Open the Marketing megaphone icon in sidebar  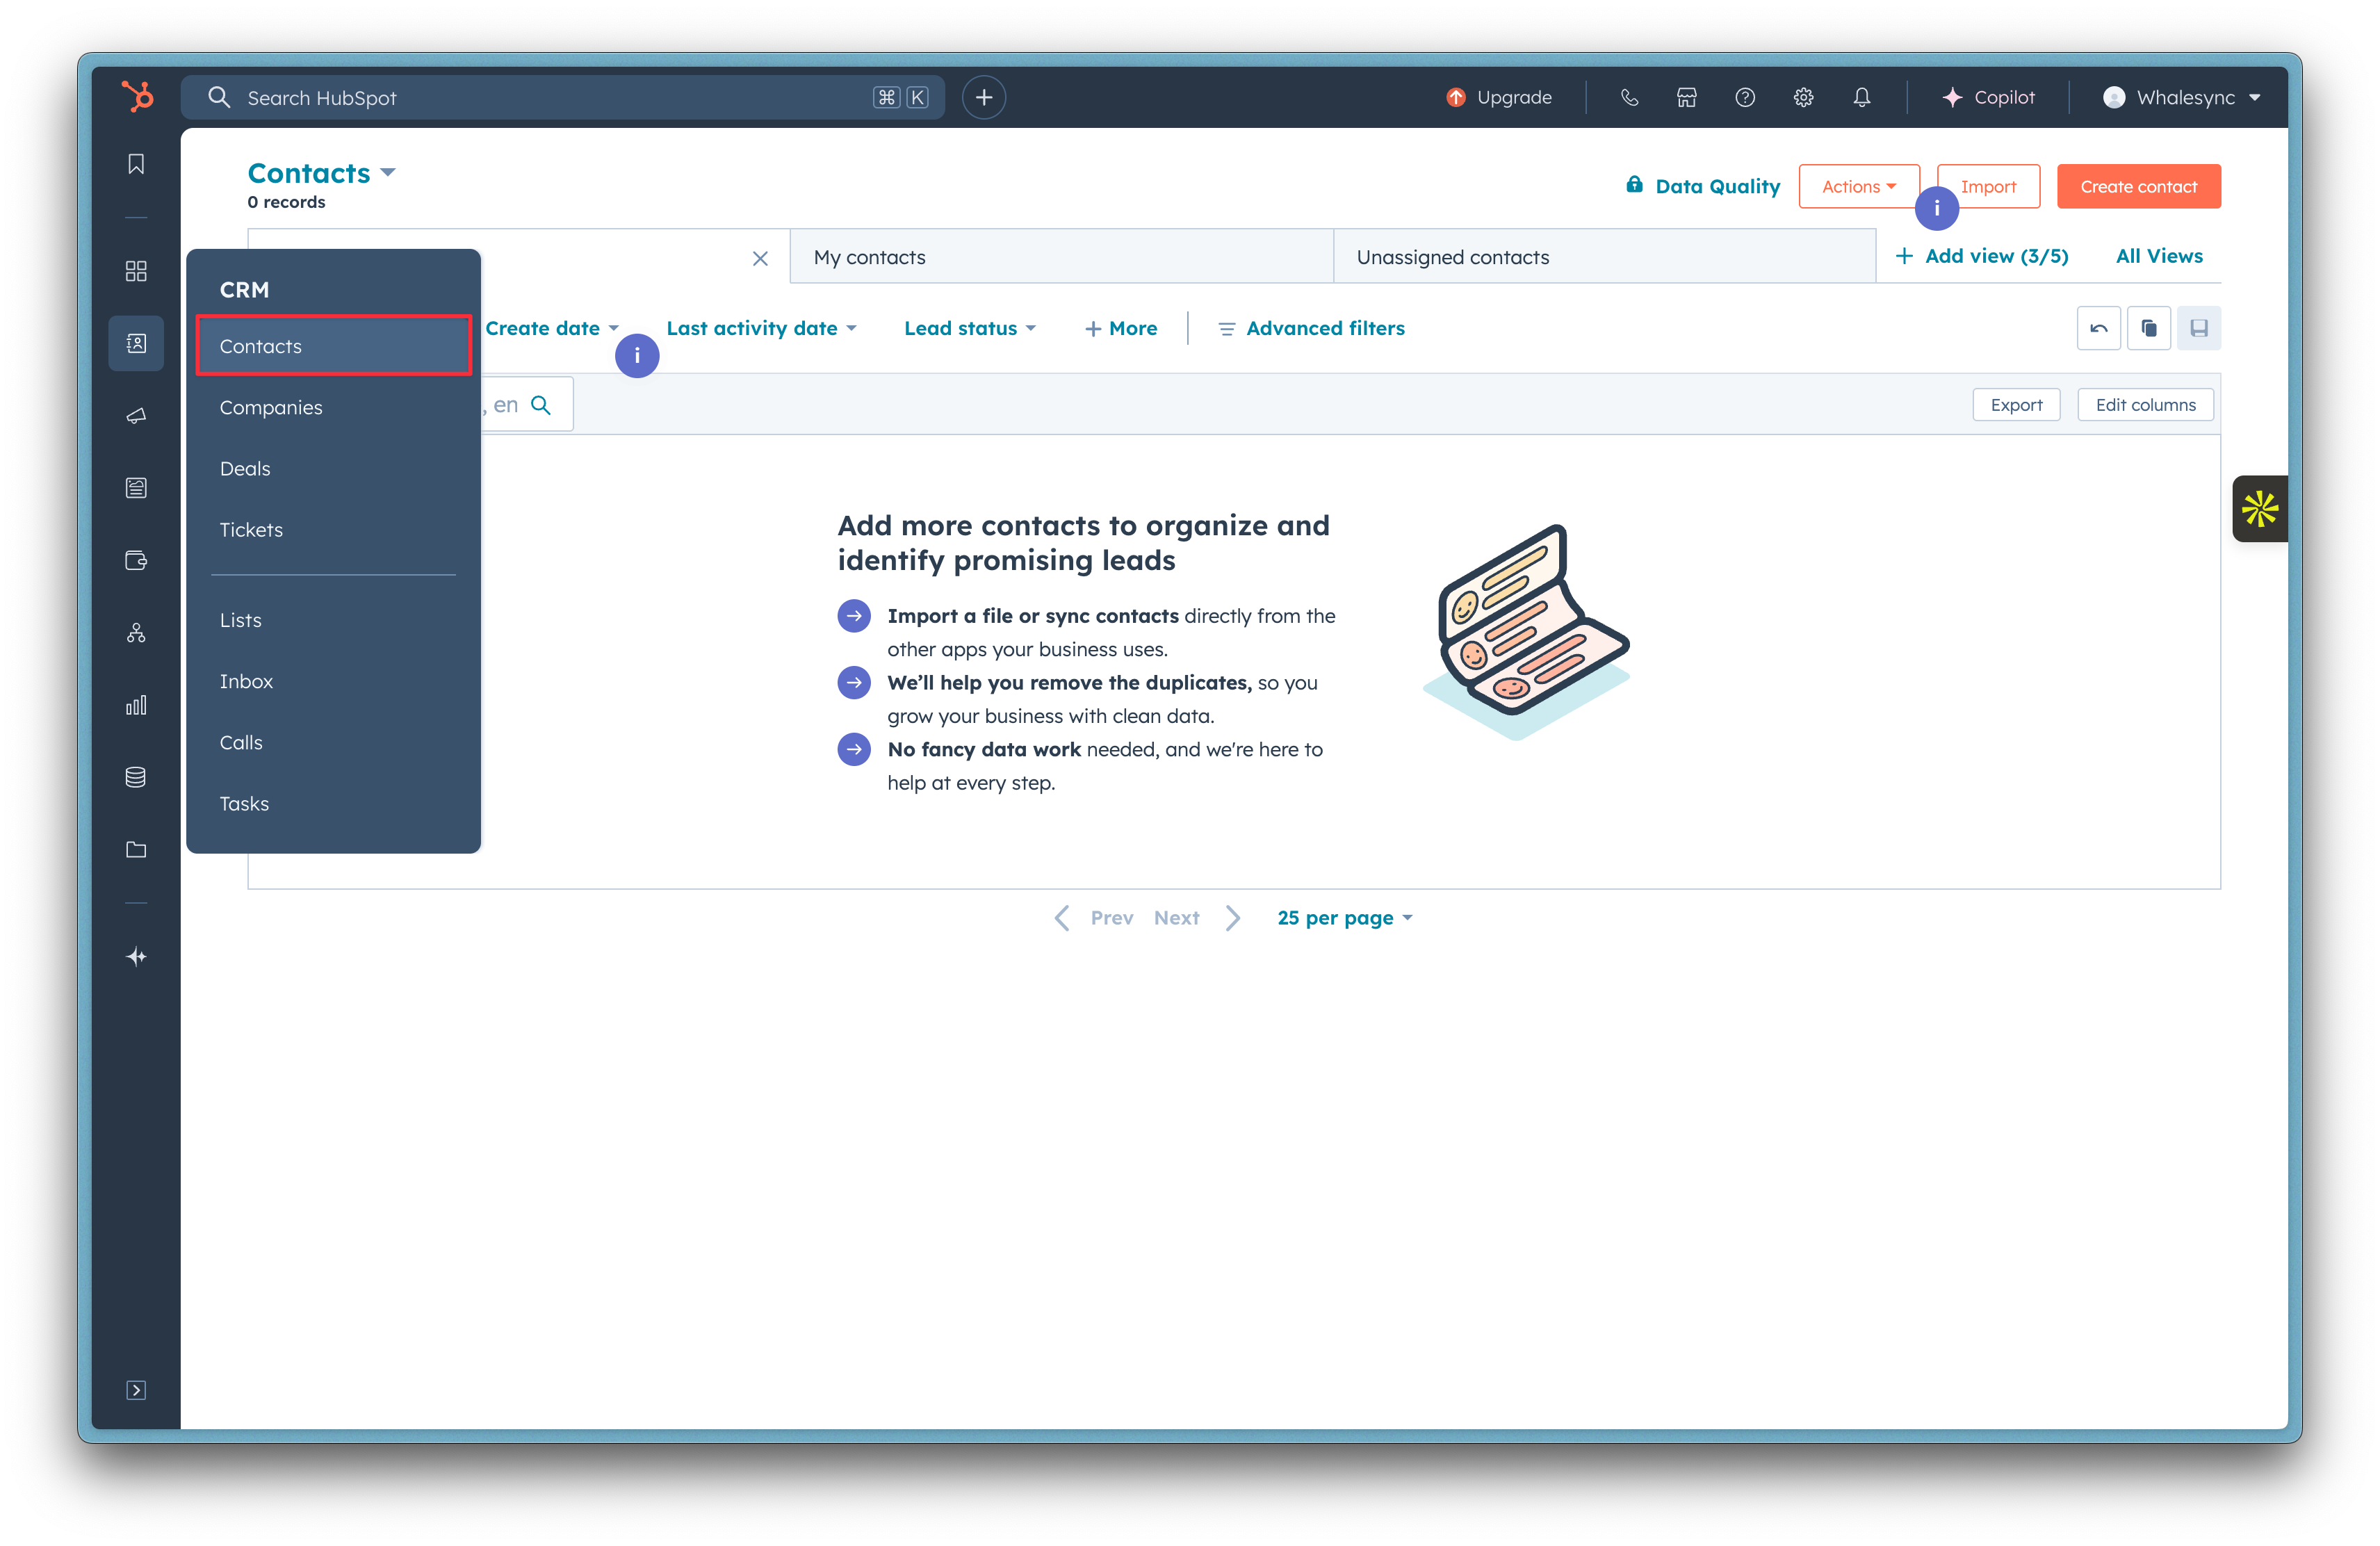click(x=136, y=416)
